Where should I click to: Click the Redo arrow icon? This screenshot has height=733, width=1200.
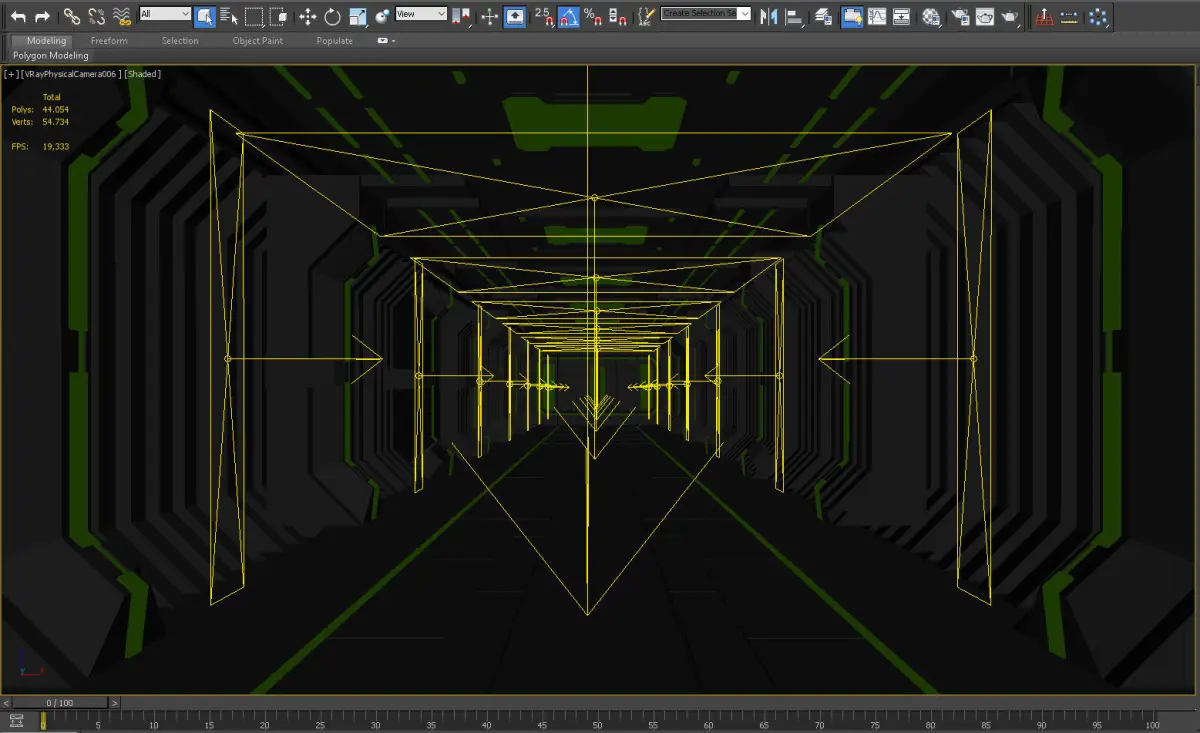coord(42,16)
